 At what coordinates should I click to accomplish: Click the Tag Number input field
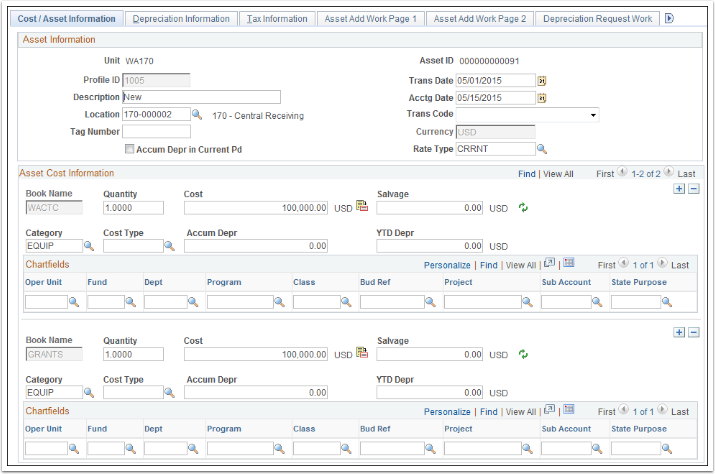click(x=156, y=132)
